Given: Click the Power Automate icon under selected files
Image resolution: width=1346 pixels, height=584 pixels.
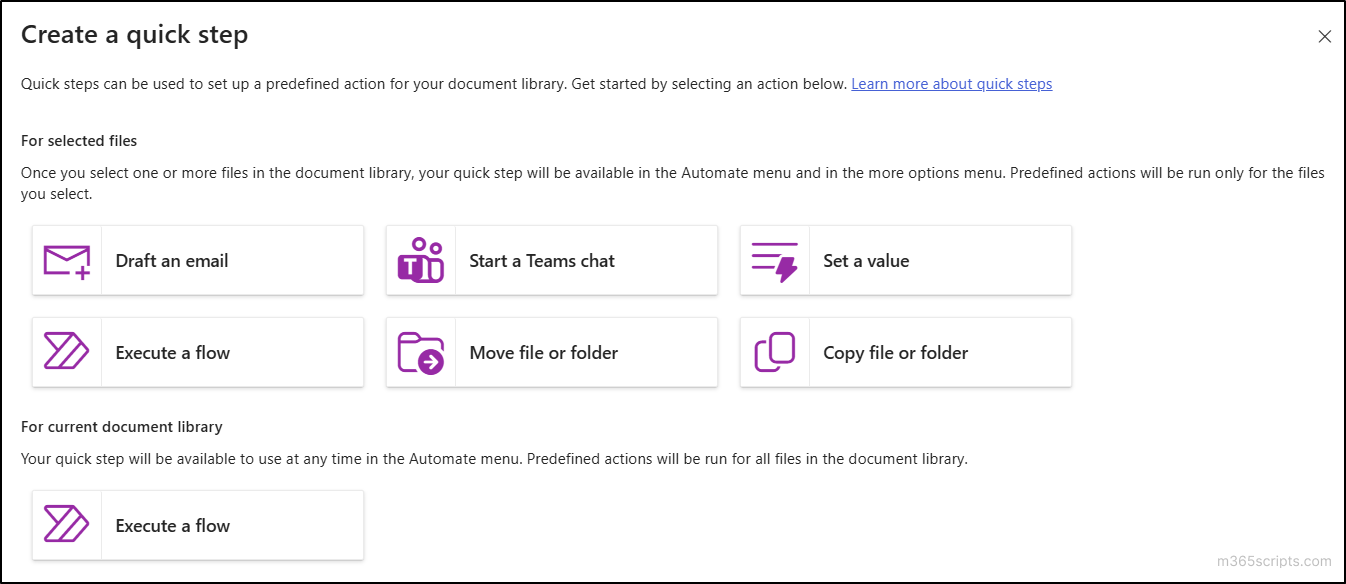Looking at the screenshot, I should [x=67, y=352].
